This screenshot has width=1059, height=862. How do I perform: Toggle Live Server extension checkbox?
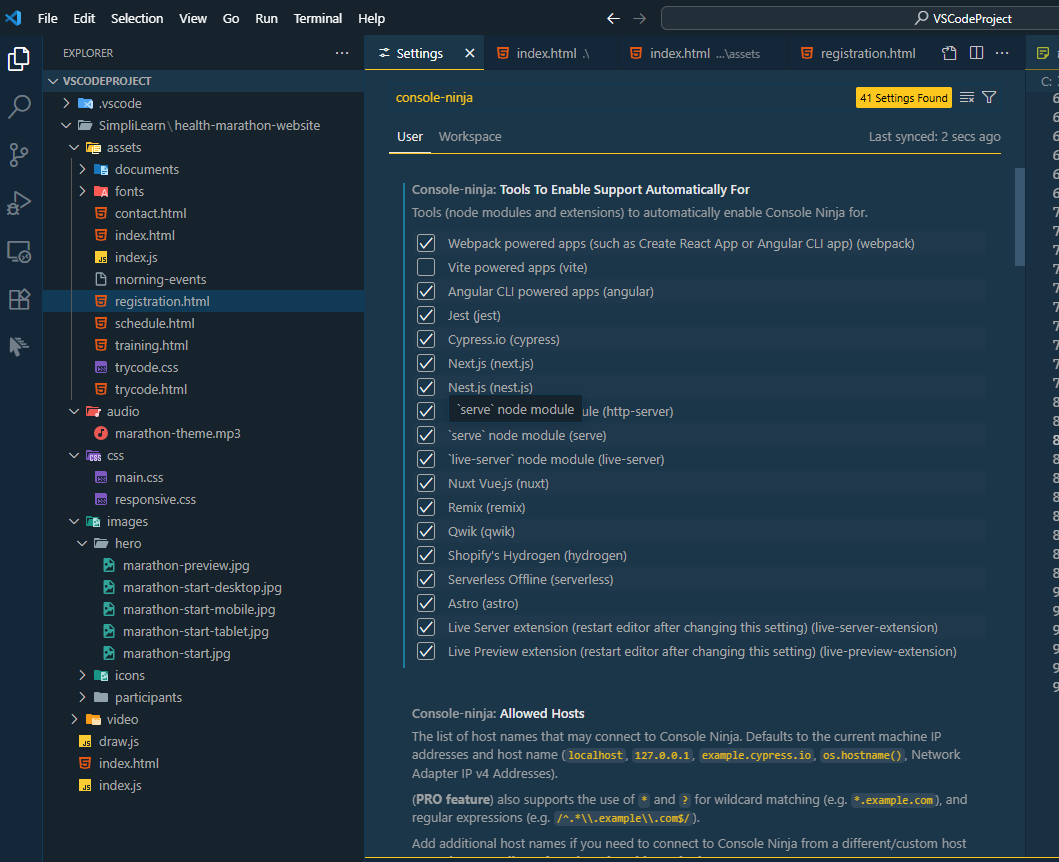point(425,628)
